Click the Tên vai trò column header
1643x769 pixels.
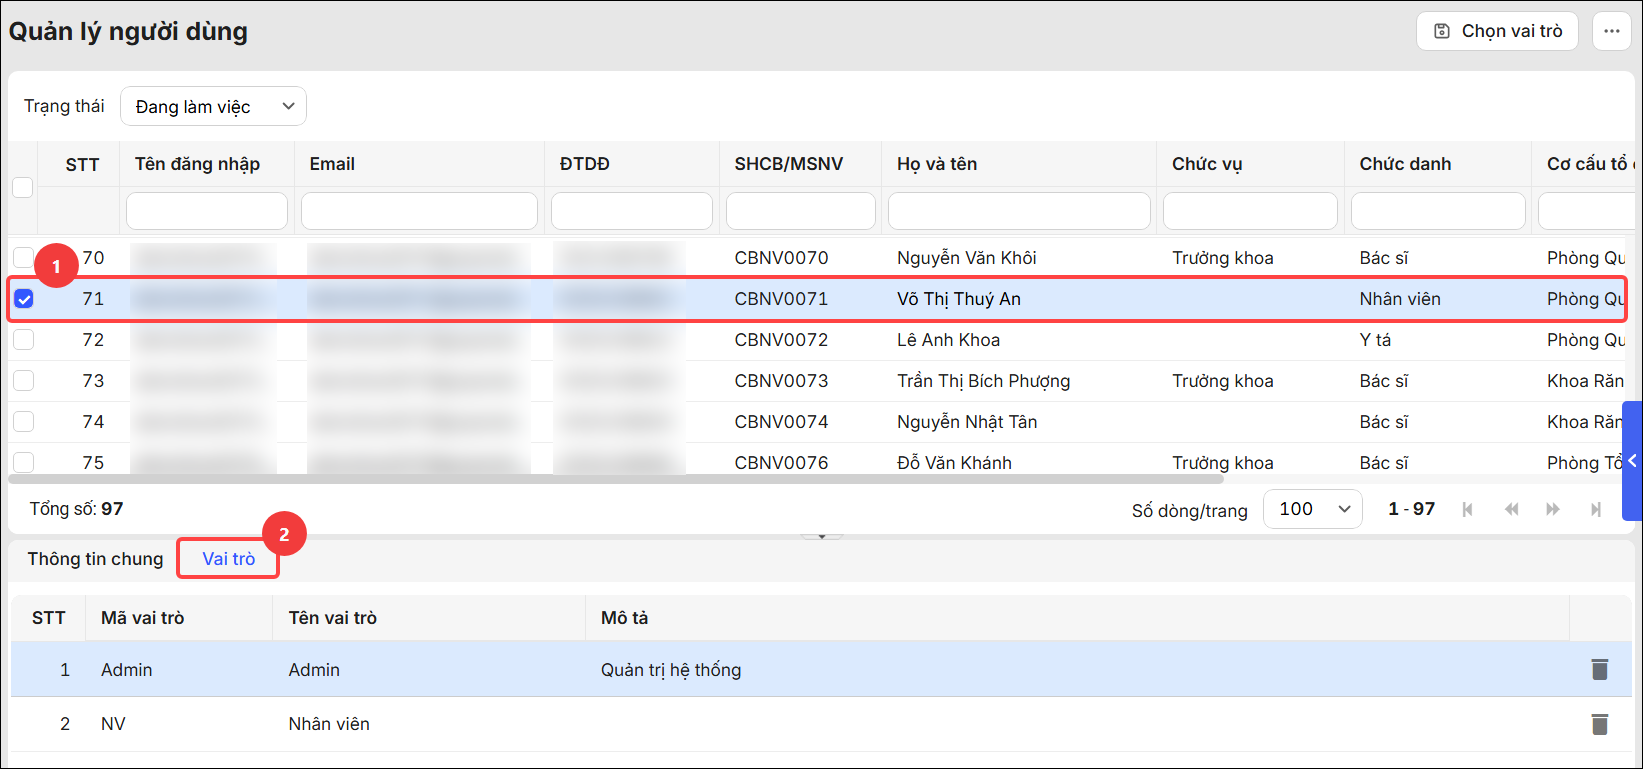(x=332, y=618)
